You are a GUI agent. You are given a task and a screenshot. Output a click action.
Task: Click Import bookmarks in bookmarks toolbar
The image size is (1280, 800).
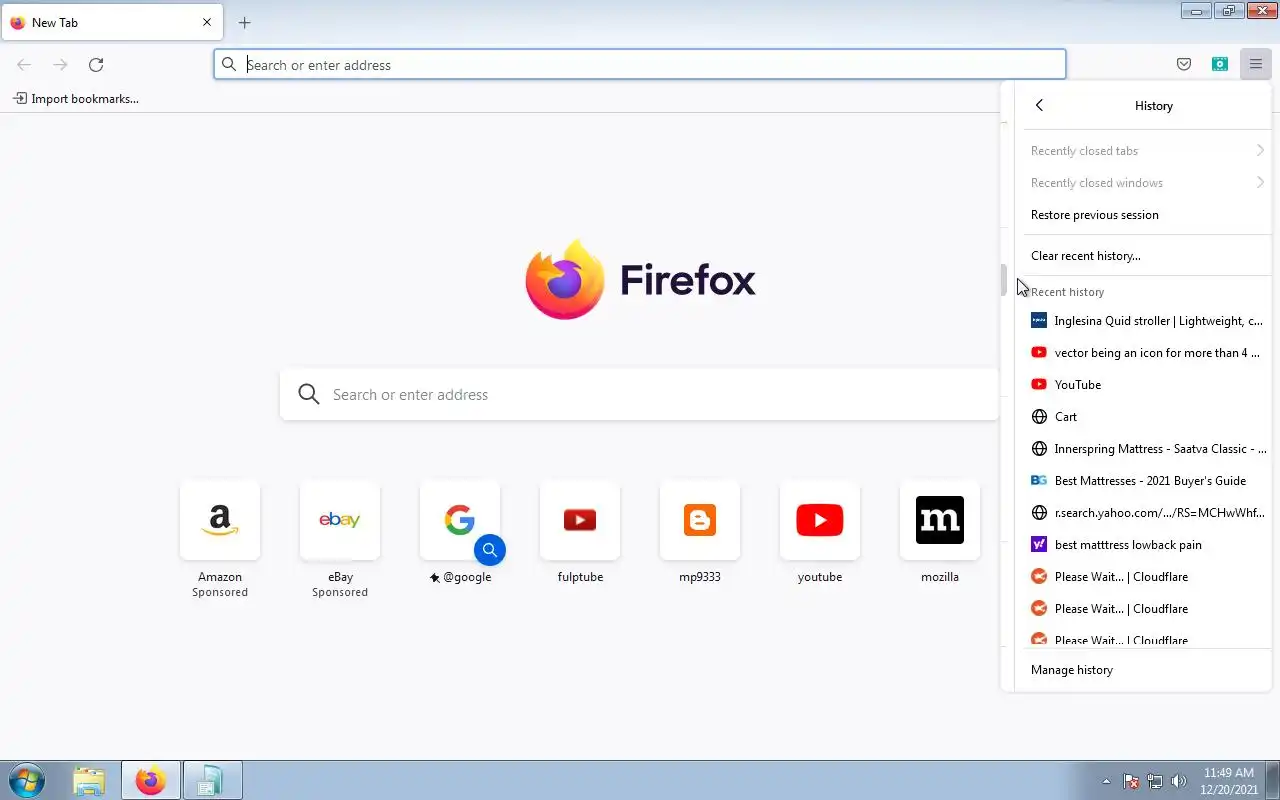point(76,98)
